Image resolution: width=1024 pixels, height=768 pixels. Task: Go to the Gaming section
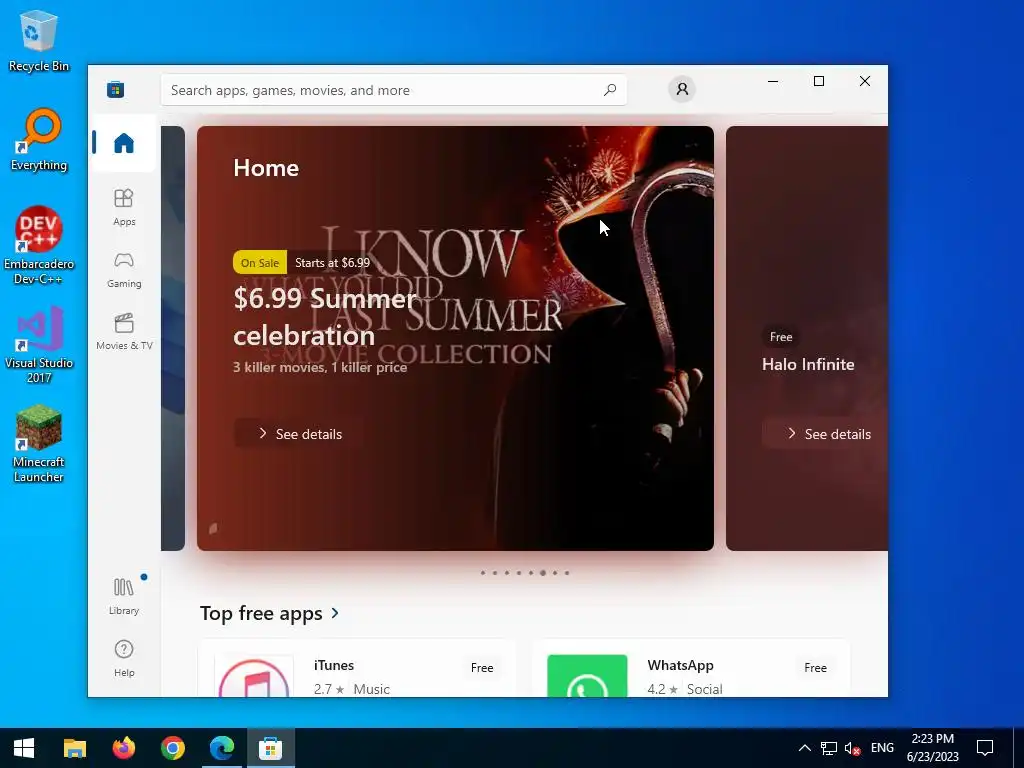tap(123, 270)
